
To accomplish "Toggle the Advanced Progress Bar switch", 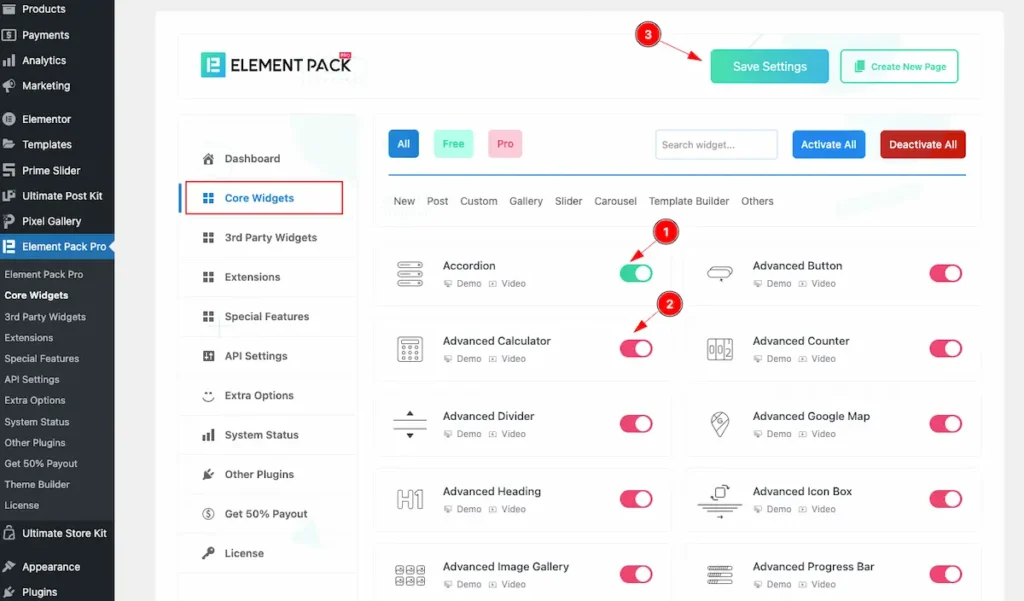I will (x=945, y=574).
